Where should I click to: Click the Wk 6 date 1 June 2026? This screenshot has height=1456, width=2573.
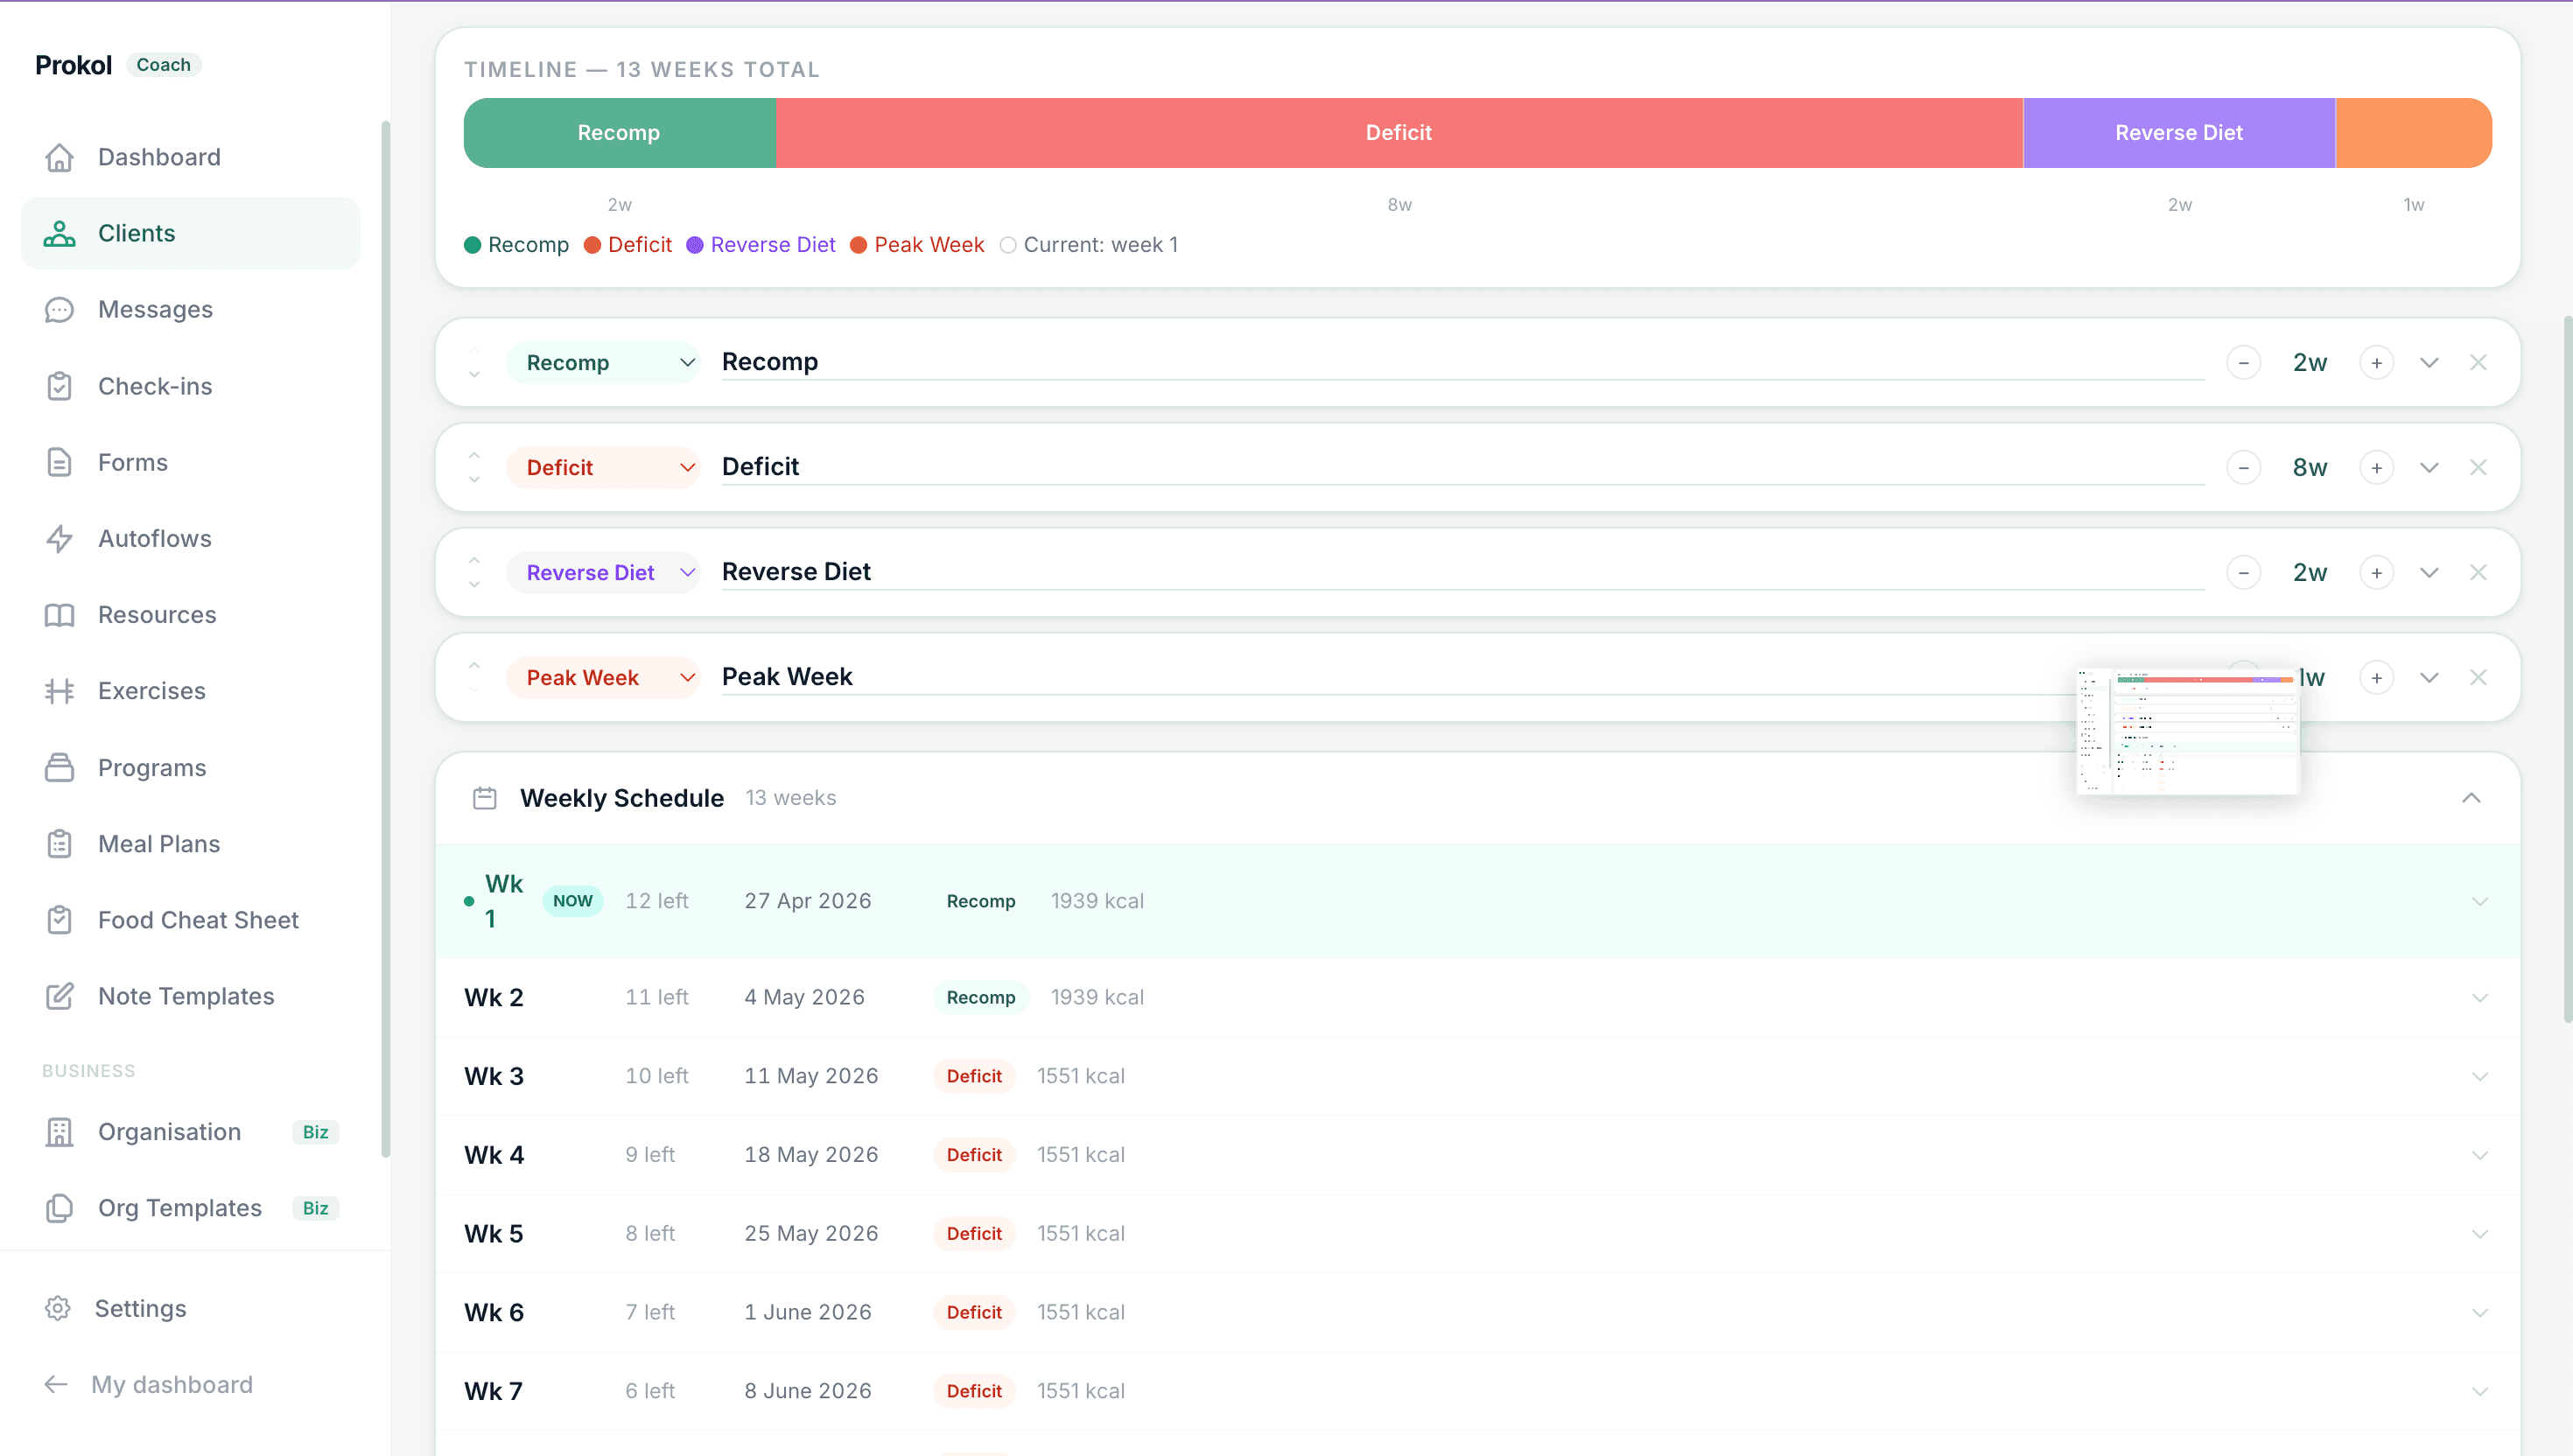pos(808,1312)
